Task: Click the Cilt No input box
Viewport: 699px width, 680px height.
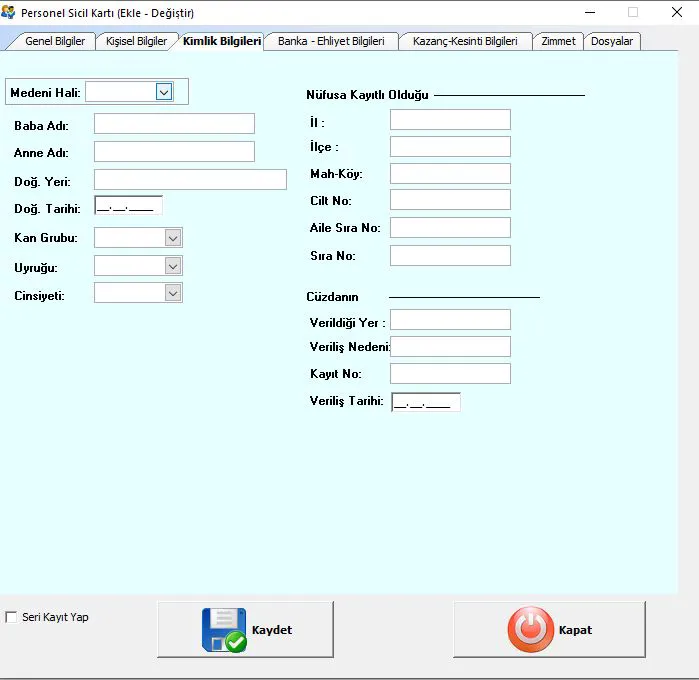Action: (x=450, y=200)
